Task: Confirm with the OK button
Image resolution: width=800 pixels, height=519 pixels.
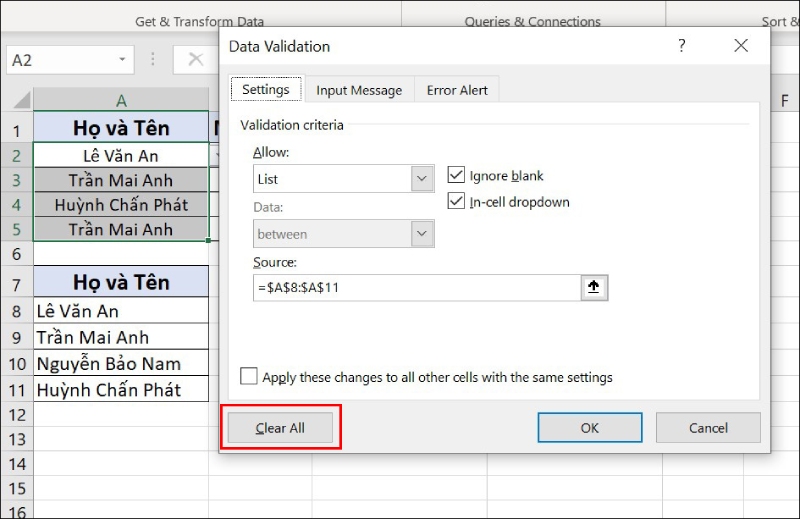Action: [x=590, y=428]
